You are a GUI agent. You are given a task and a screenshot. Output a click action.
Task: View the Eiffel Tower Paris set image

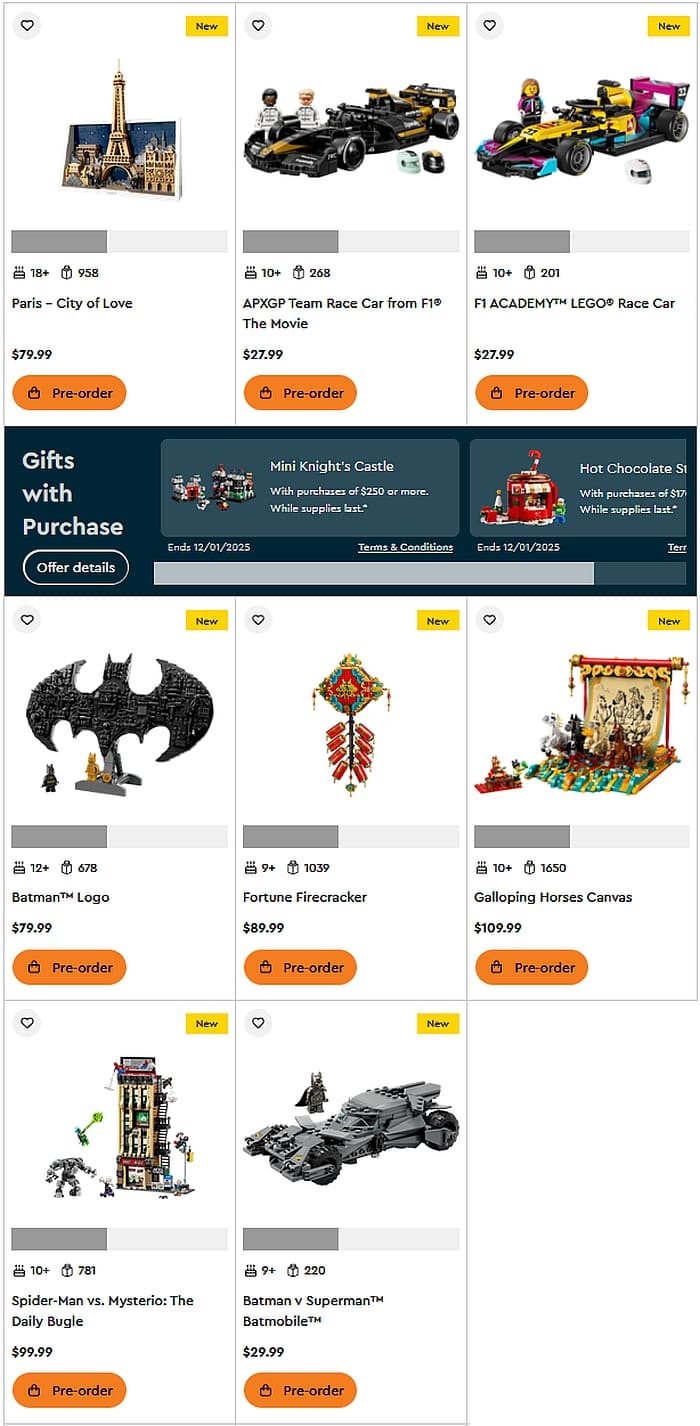[x=120, y=131]
